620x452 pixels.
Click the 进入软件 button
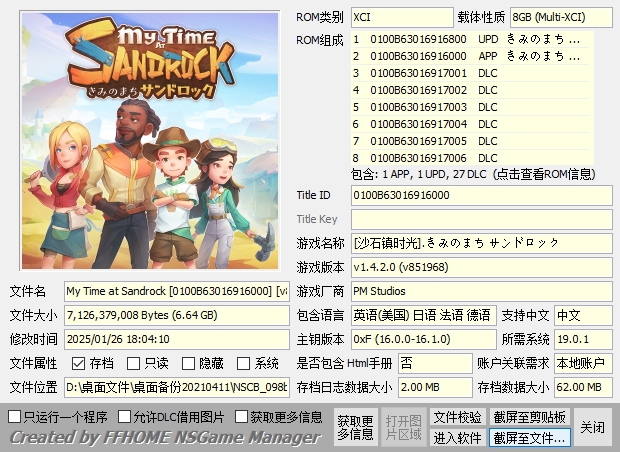[457, 437]
